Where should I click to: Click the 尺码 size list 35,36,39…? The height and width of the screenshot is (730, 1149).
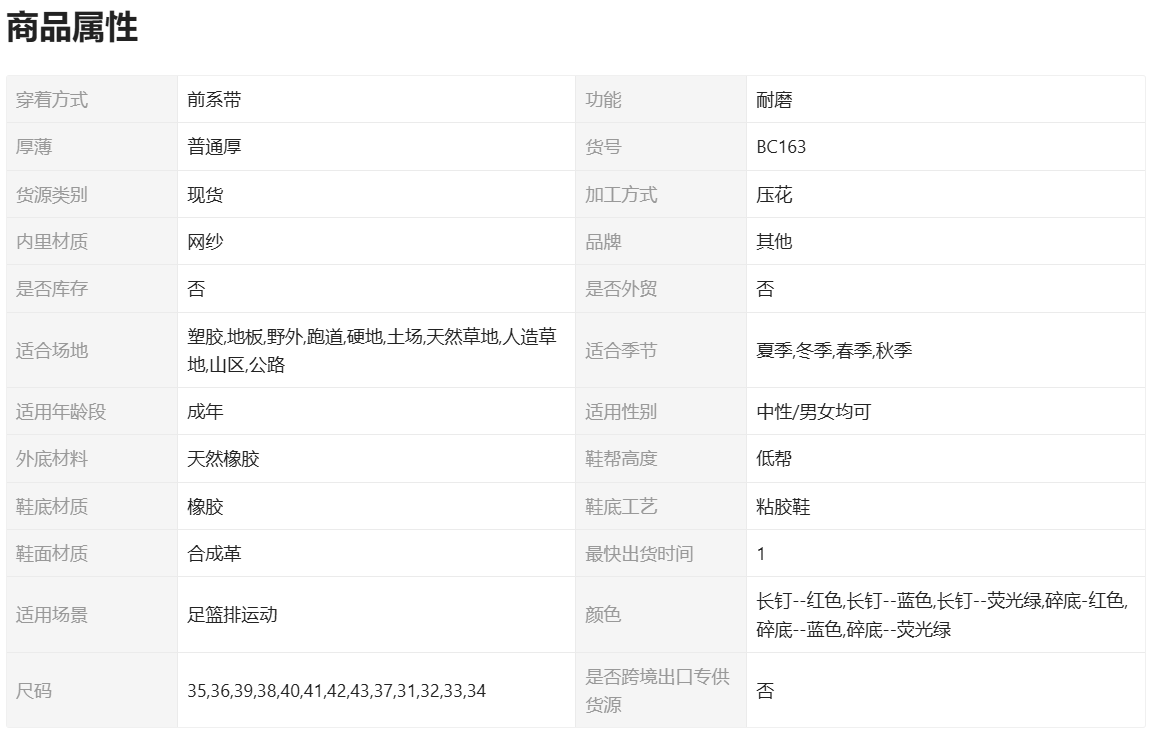(x=336, y=691)
